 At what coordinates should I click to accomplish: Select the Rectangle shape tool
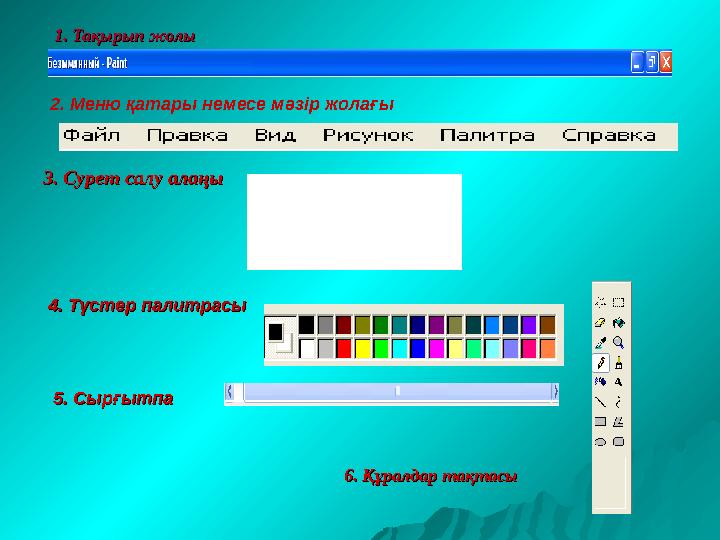[600, 422]
